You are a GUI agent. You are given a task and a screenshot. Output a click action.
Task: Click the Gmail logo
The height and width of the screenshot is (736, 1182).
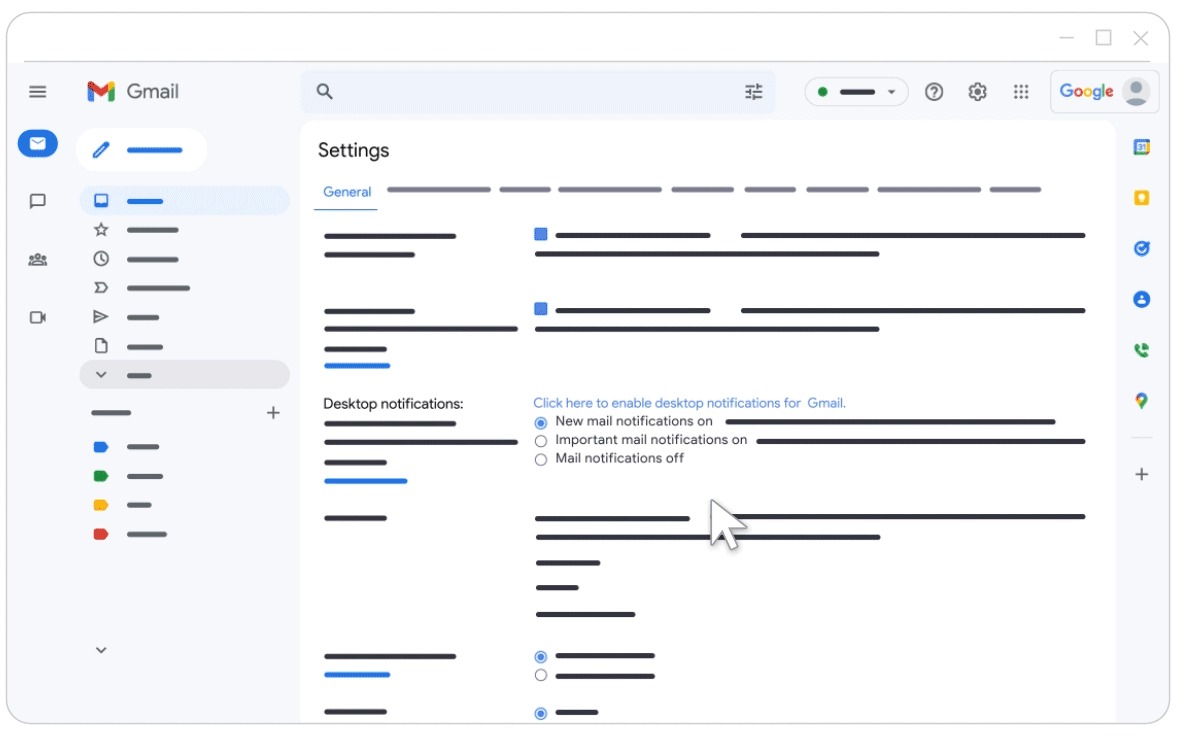pyautogui.click(x=133, y=91)
